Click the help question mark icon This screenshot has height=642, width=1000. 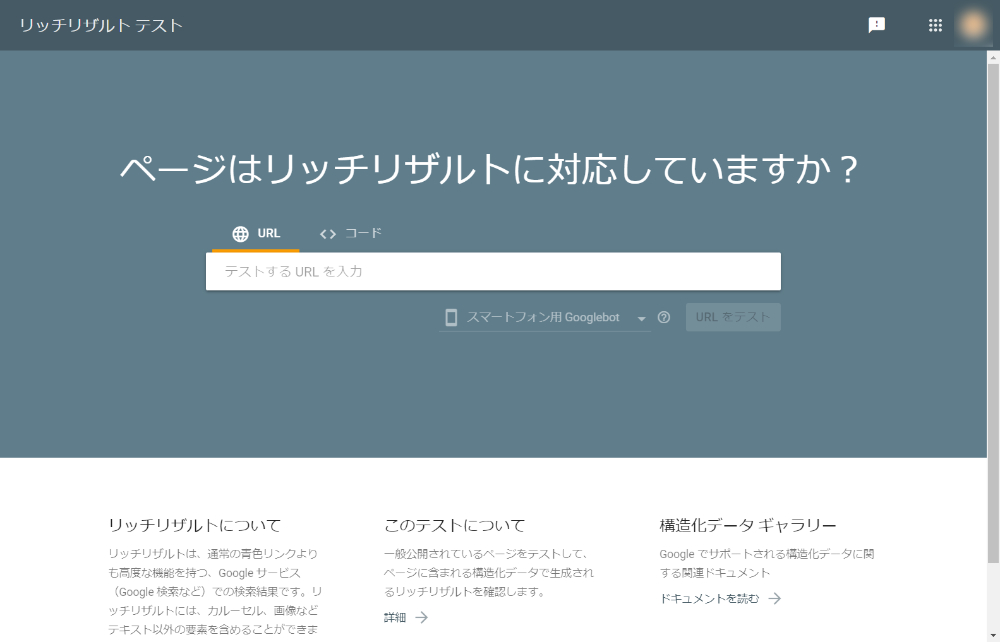664,317
